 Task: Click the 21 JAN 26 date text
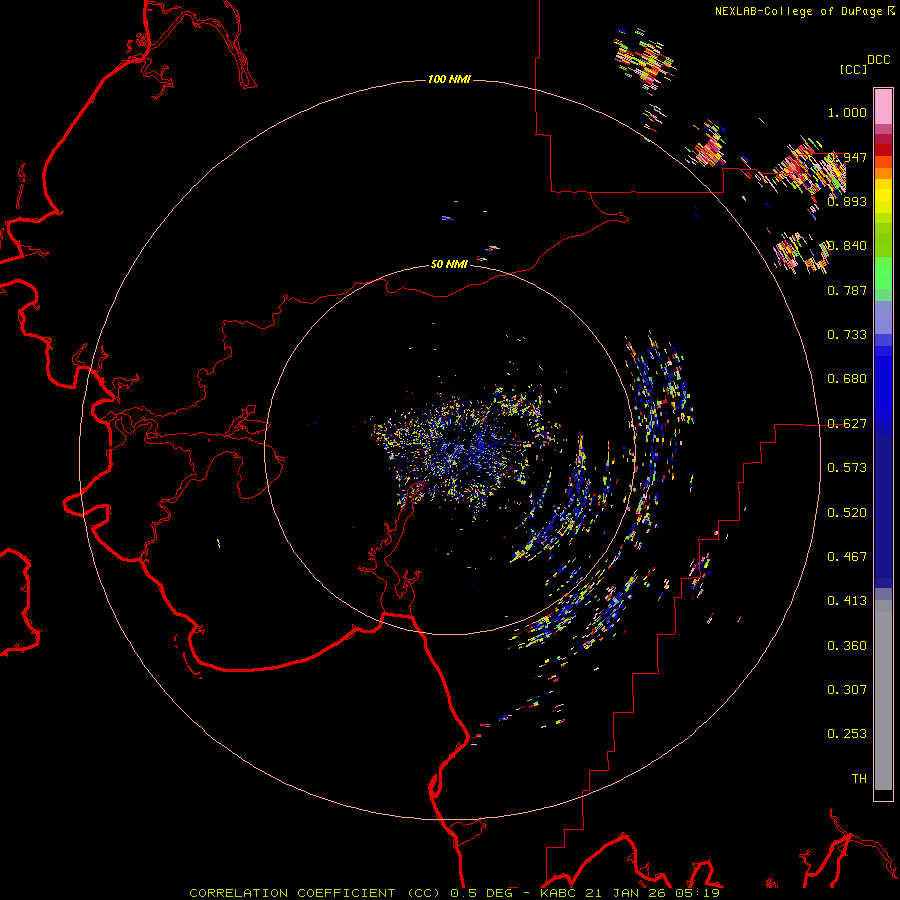pyautogui.click(x=625, y=893)
